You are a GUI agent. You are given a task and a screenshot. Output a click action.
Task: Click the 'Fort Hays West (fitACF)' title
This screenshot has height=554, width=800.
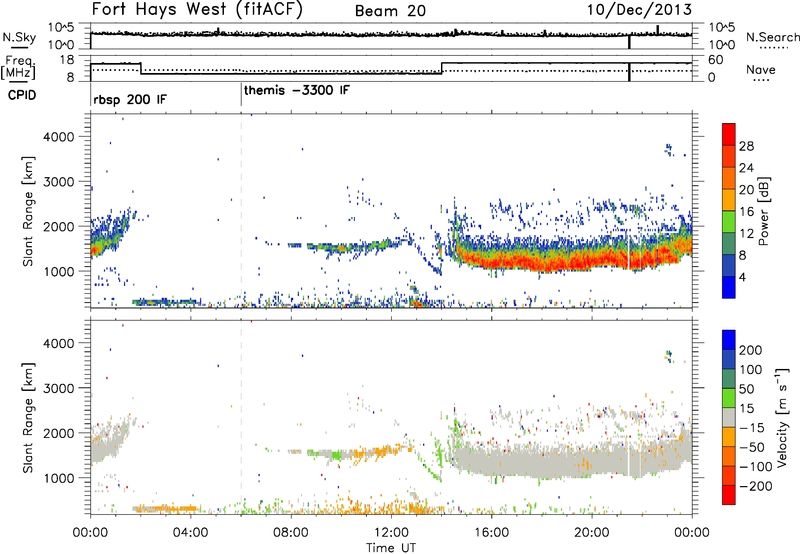click(x=197, y=9)
